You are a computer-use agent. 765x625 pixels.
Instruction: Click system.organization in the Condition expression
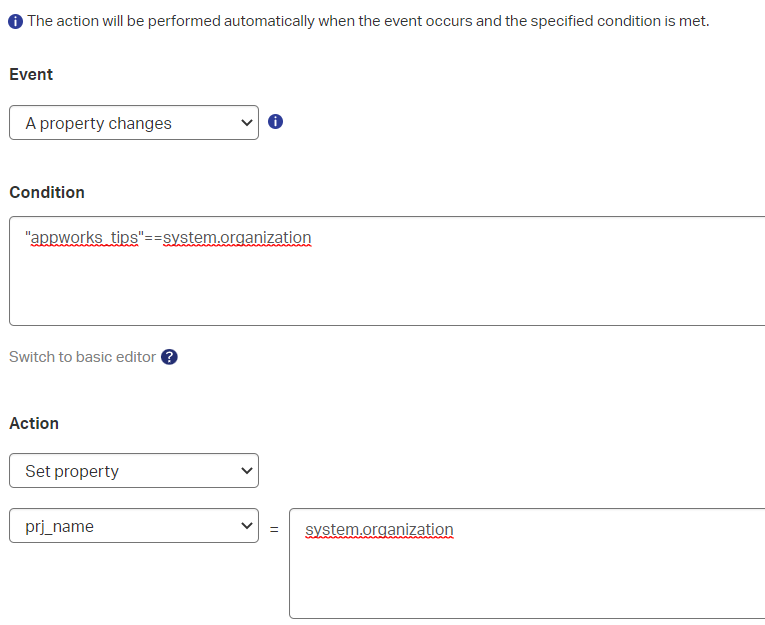237,238
